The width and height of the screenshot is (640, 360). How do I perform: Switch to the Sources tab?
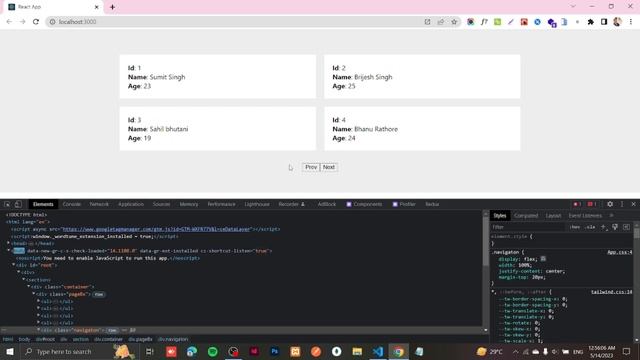[x=161, y=204]
